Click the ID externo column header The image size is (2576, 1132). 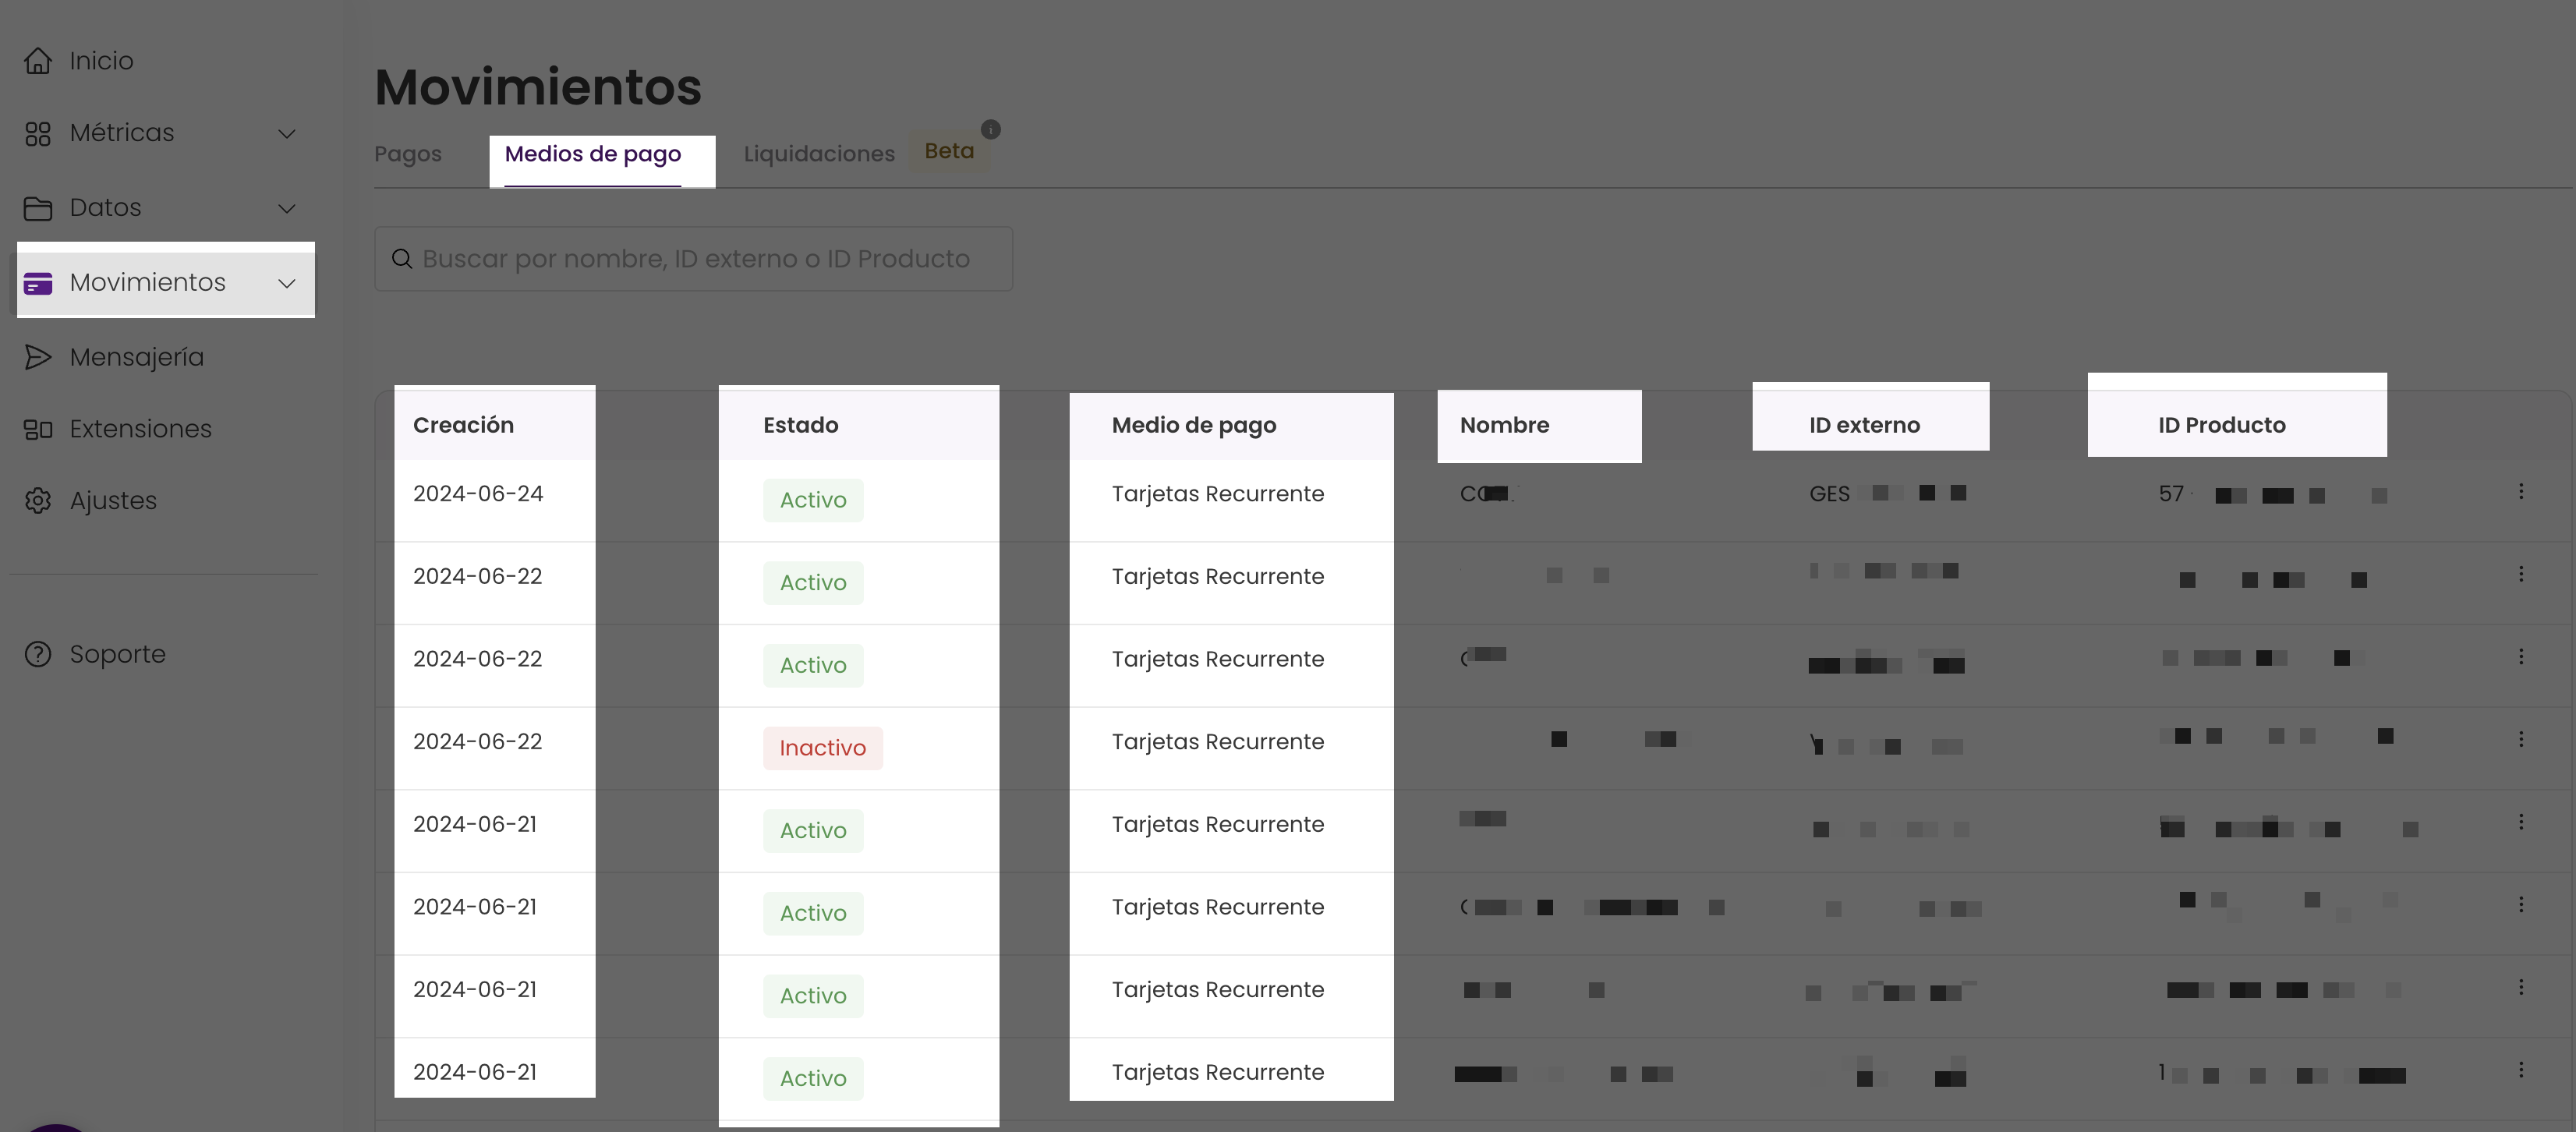tap(1864, 425)
